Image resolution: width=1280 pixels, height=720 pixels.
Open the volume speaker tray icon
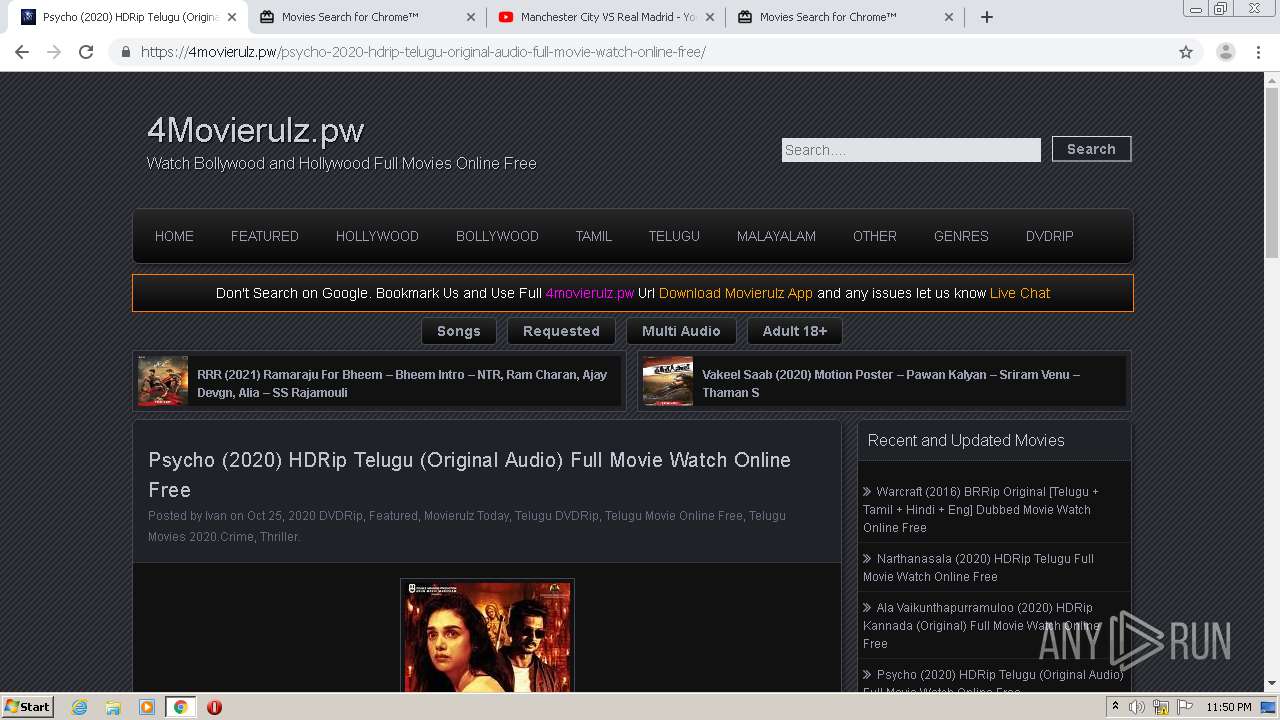[x=1137, y=707]
